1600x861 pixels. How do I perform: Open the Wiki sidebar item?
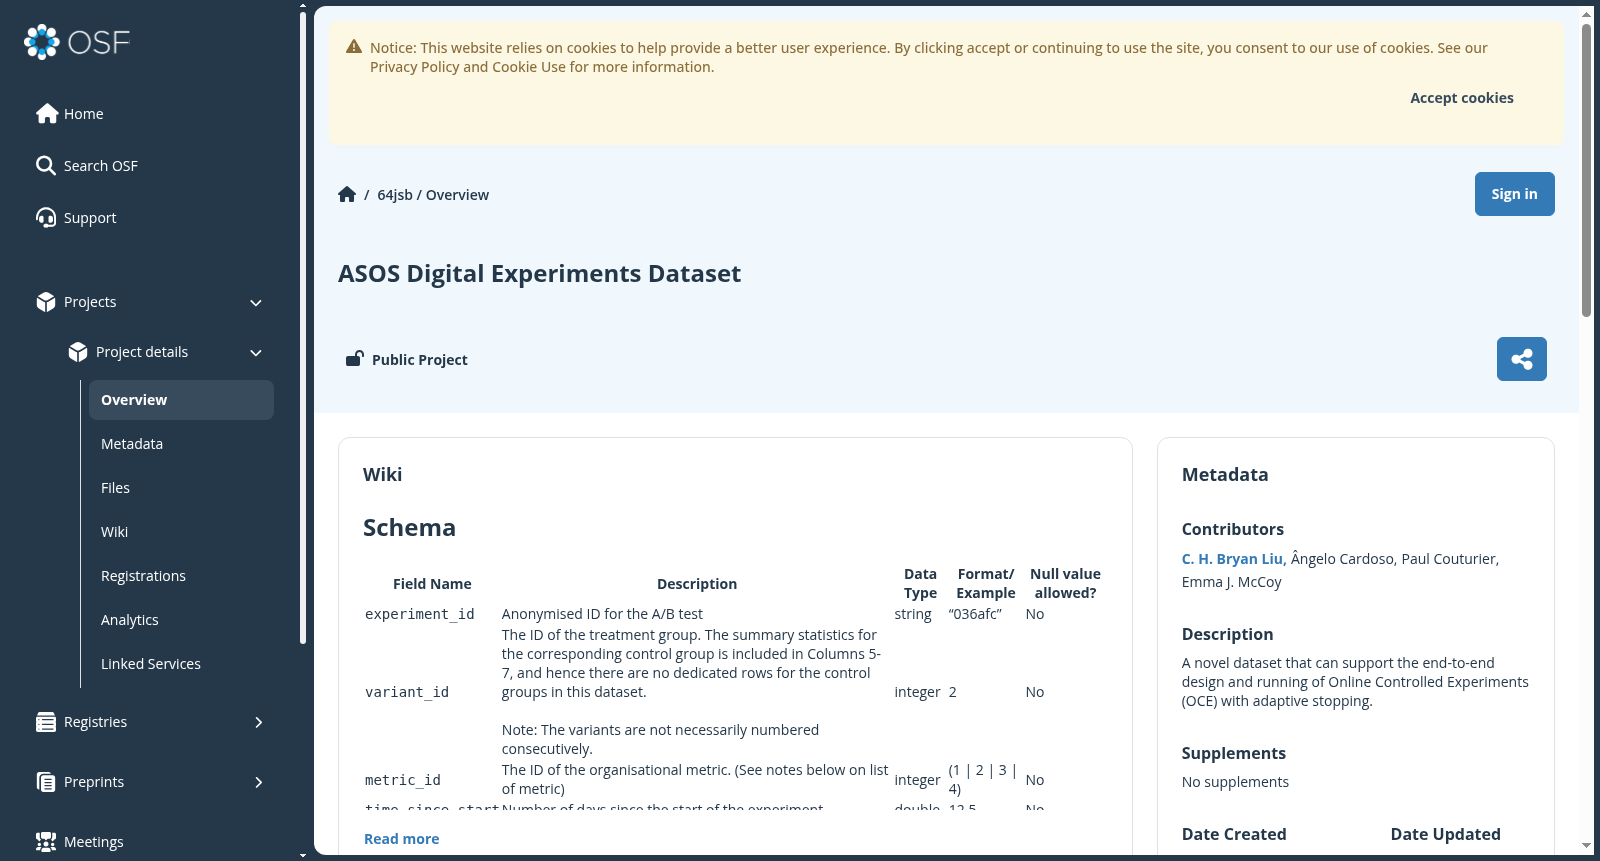coord(181,532)
